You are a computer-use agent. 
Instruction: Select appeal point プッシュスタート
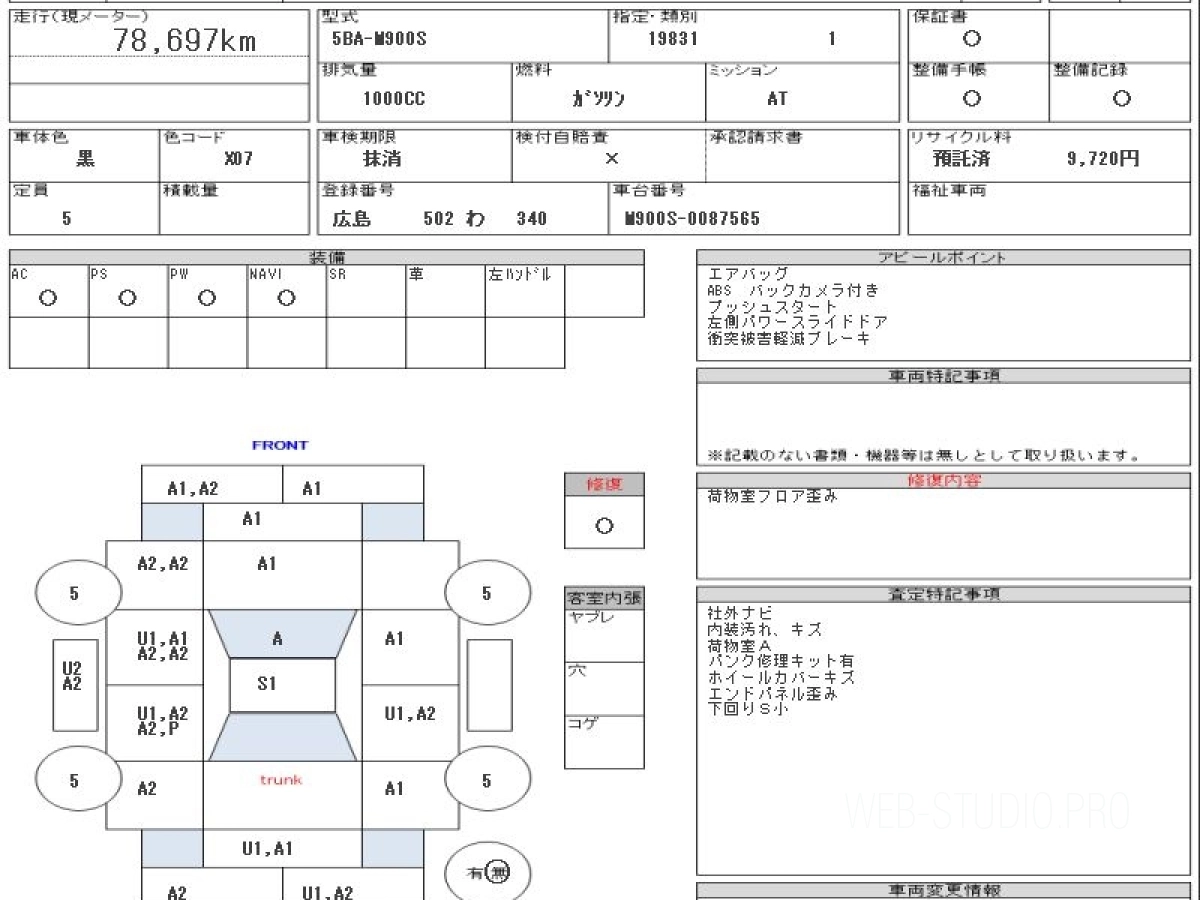(773, 306)
